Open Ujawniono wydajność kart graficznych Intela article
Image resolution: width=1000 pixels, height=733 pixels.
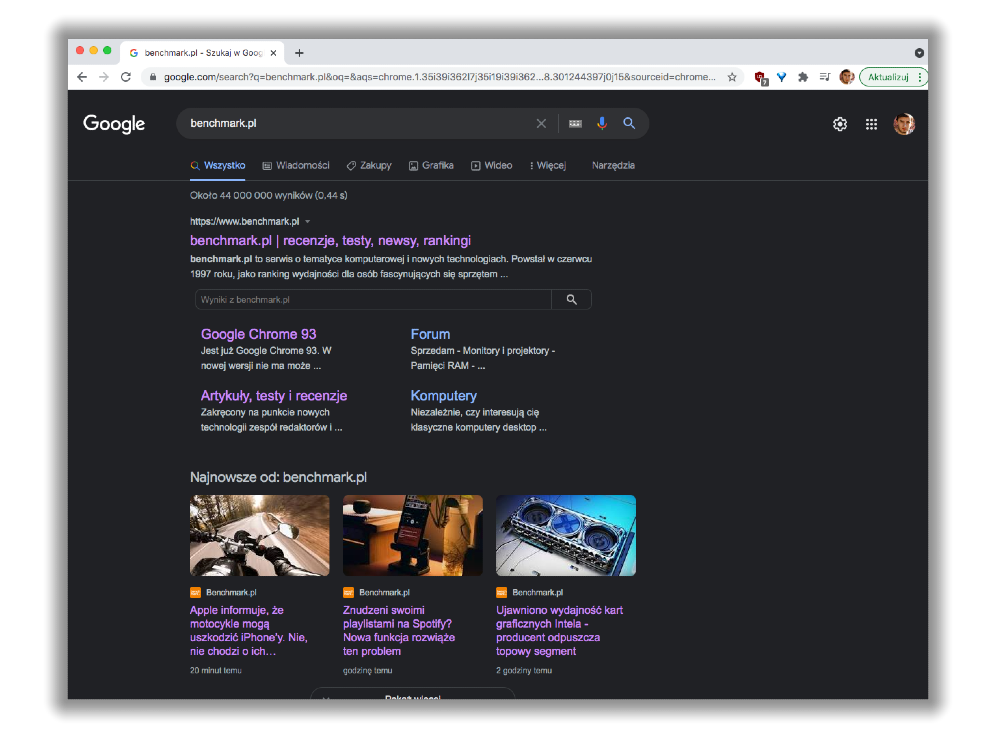[x=559, y=631]
